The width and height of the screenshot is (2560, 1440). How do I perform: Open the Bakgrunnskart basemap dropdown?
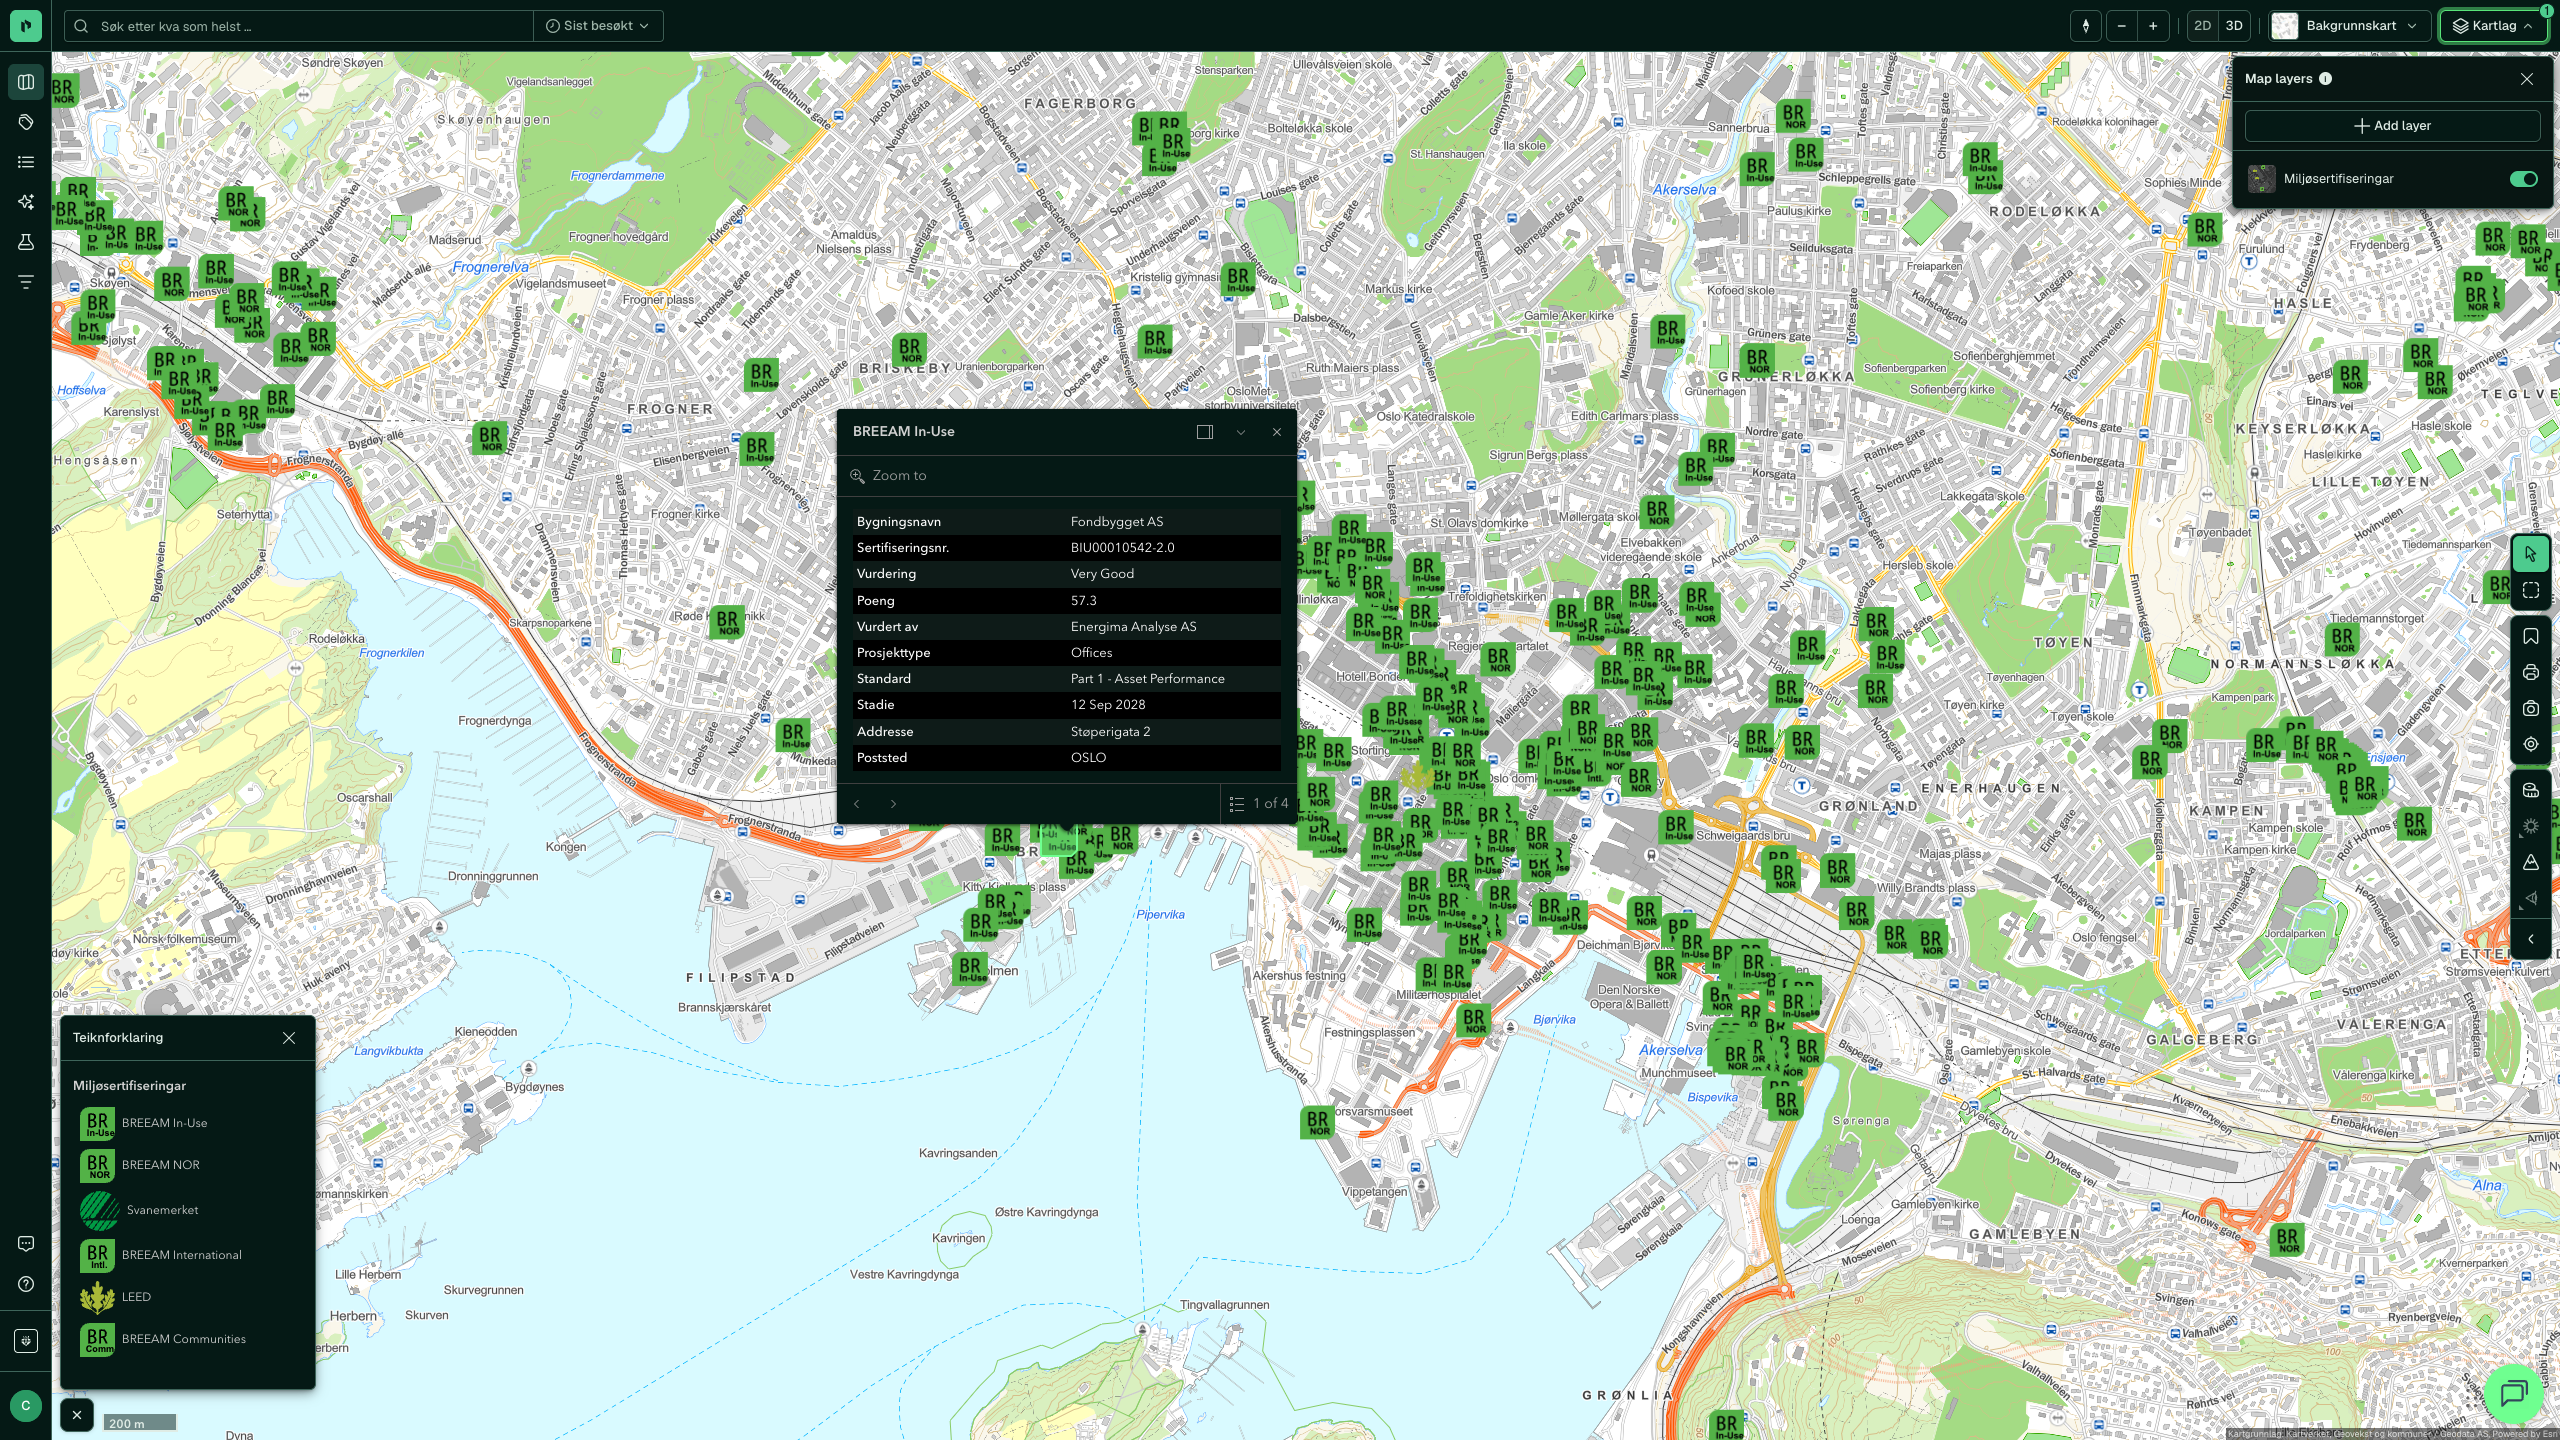(x=2350, y=26)
